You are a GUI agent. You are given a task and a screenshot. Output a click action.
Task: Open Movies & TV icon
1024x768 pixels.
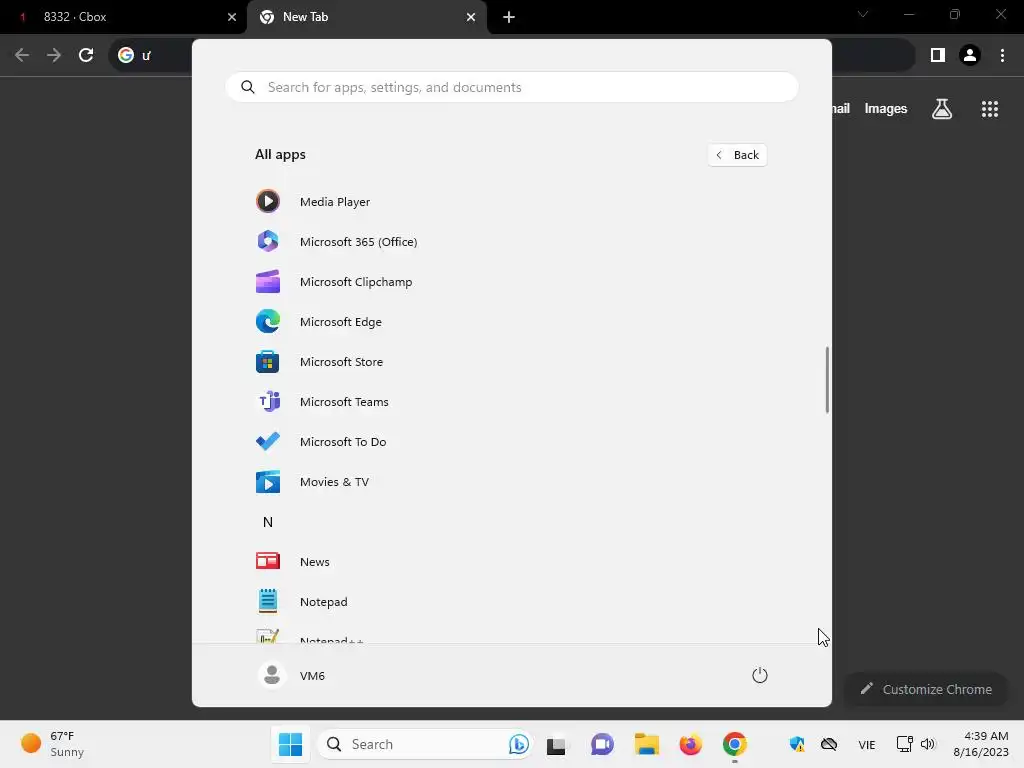point(268,481)
